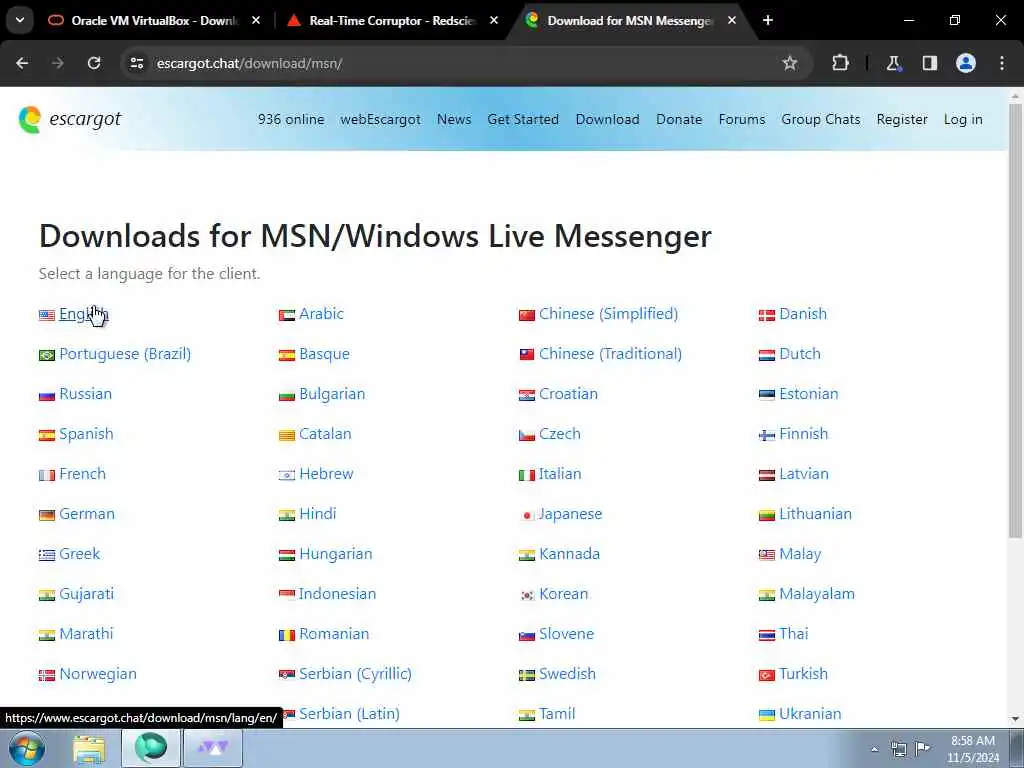Reload the page with the refresh icon

(x=94, y=63)
